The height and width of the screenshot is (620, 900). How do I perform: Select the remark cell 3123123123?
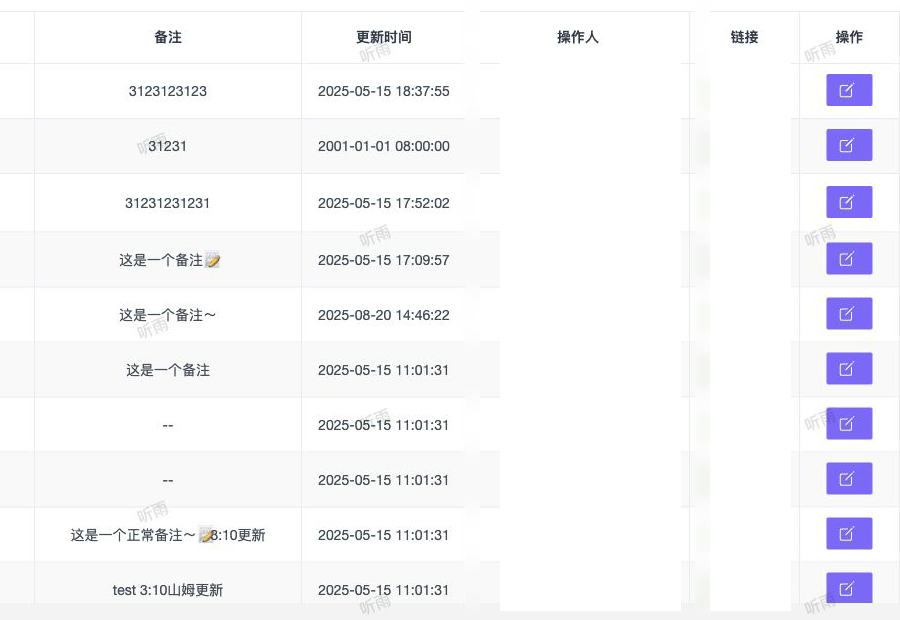click(x=168, y=91)
